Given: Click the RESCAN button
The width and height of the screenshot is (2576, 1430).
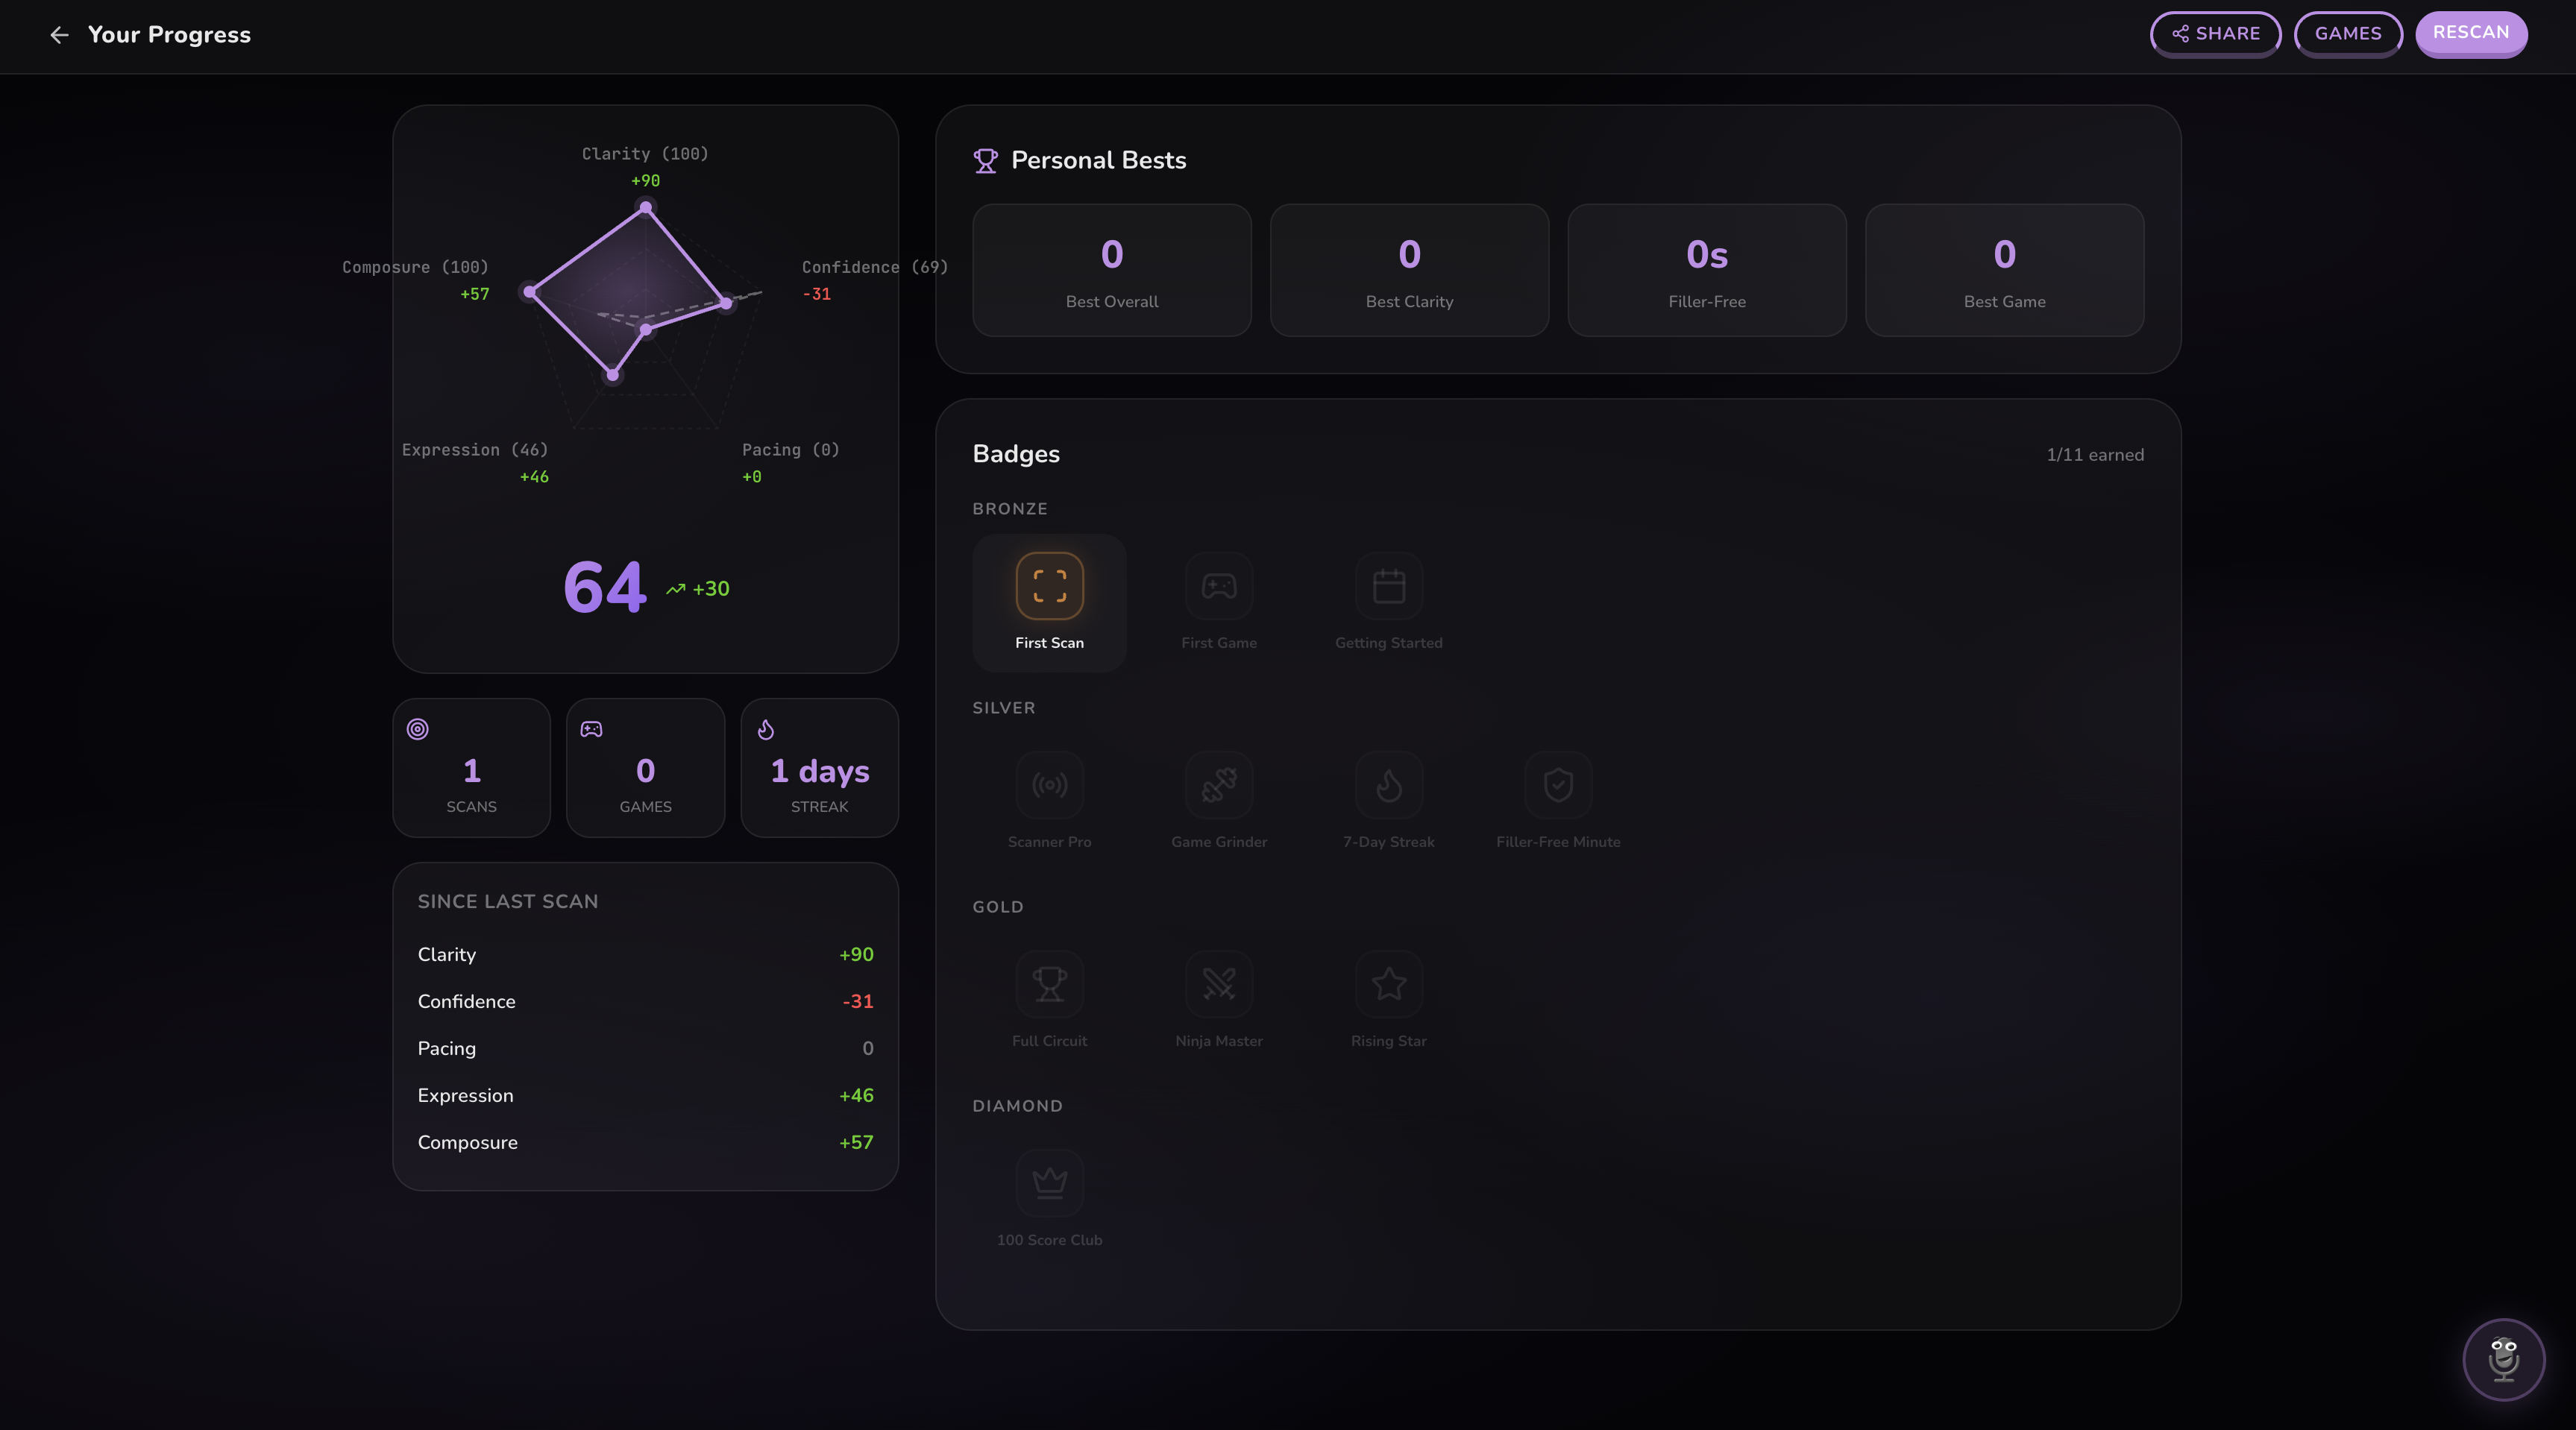Looking at the screenshot, I should point(2470,33).
